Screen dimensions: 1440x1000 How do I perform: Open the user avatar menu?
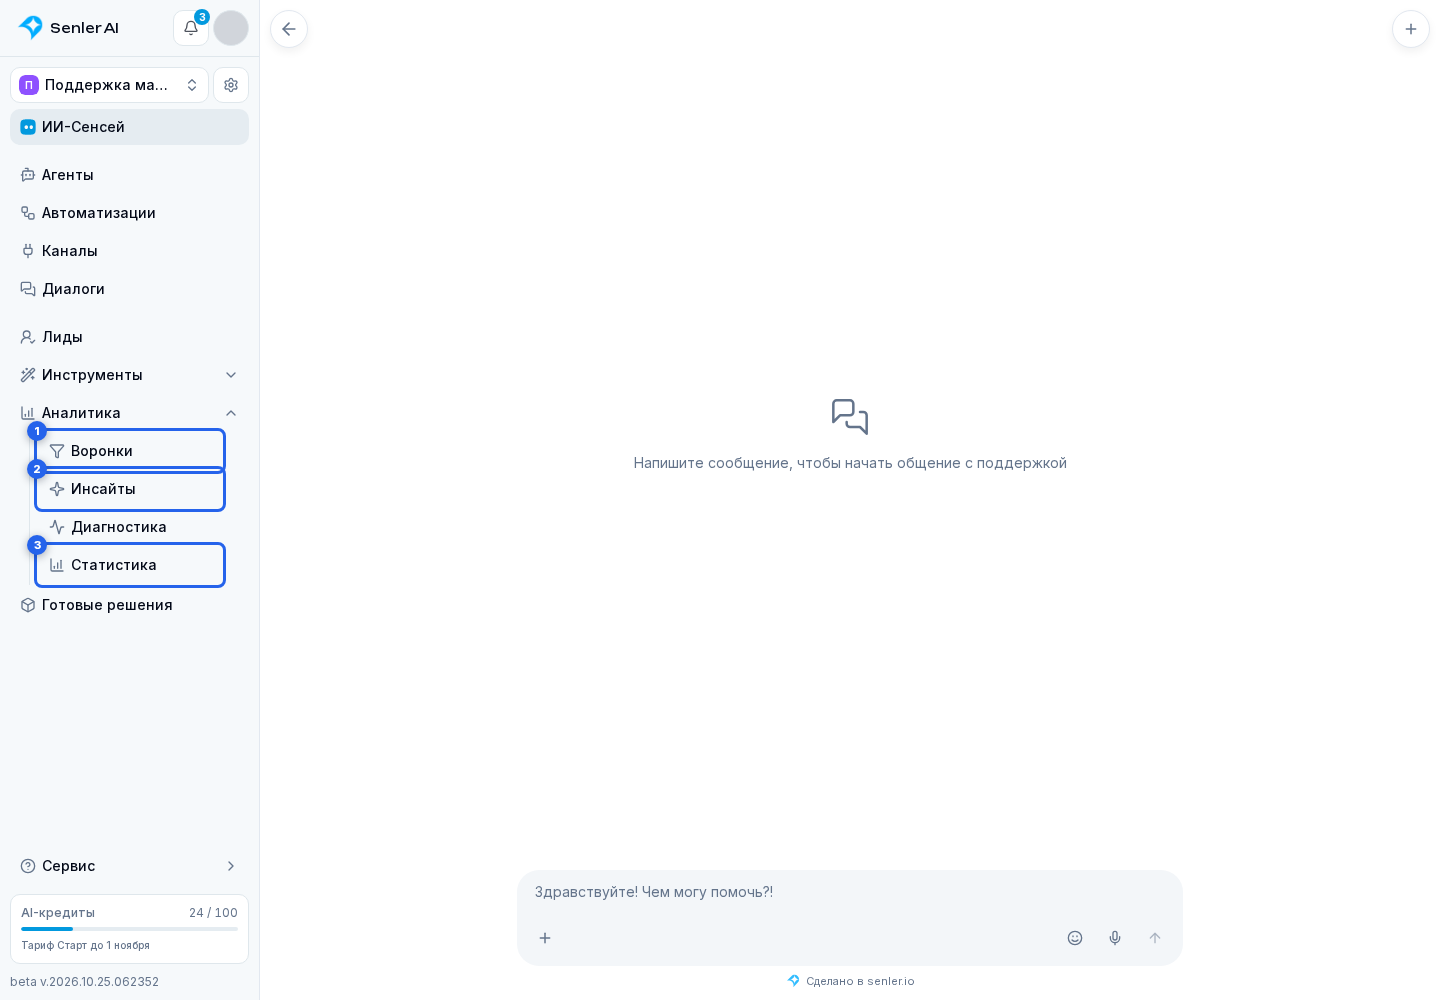231,28
